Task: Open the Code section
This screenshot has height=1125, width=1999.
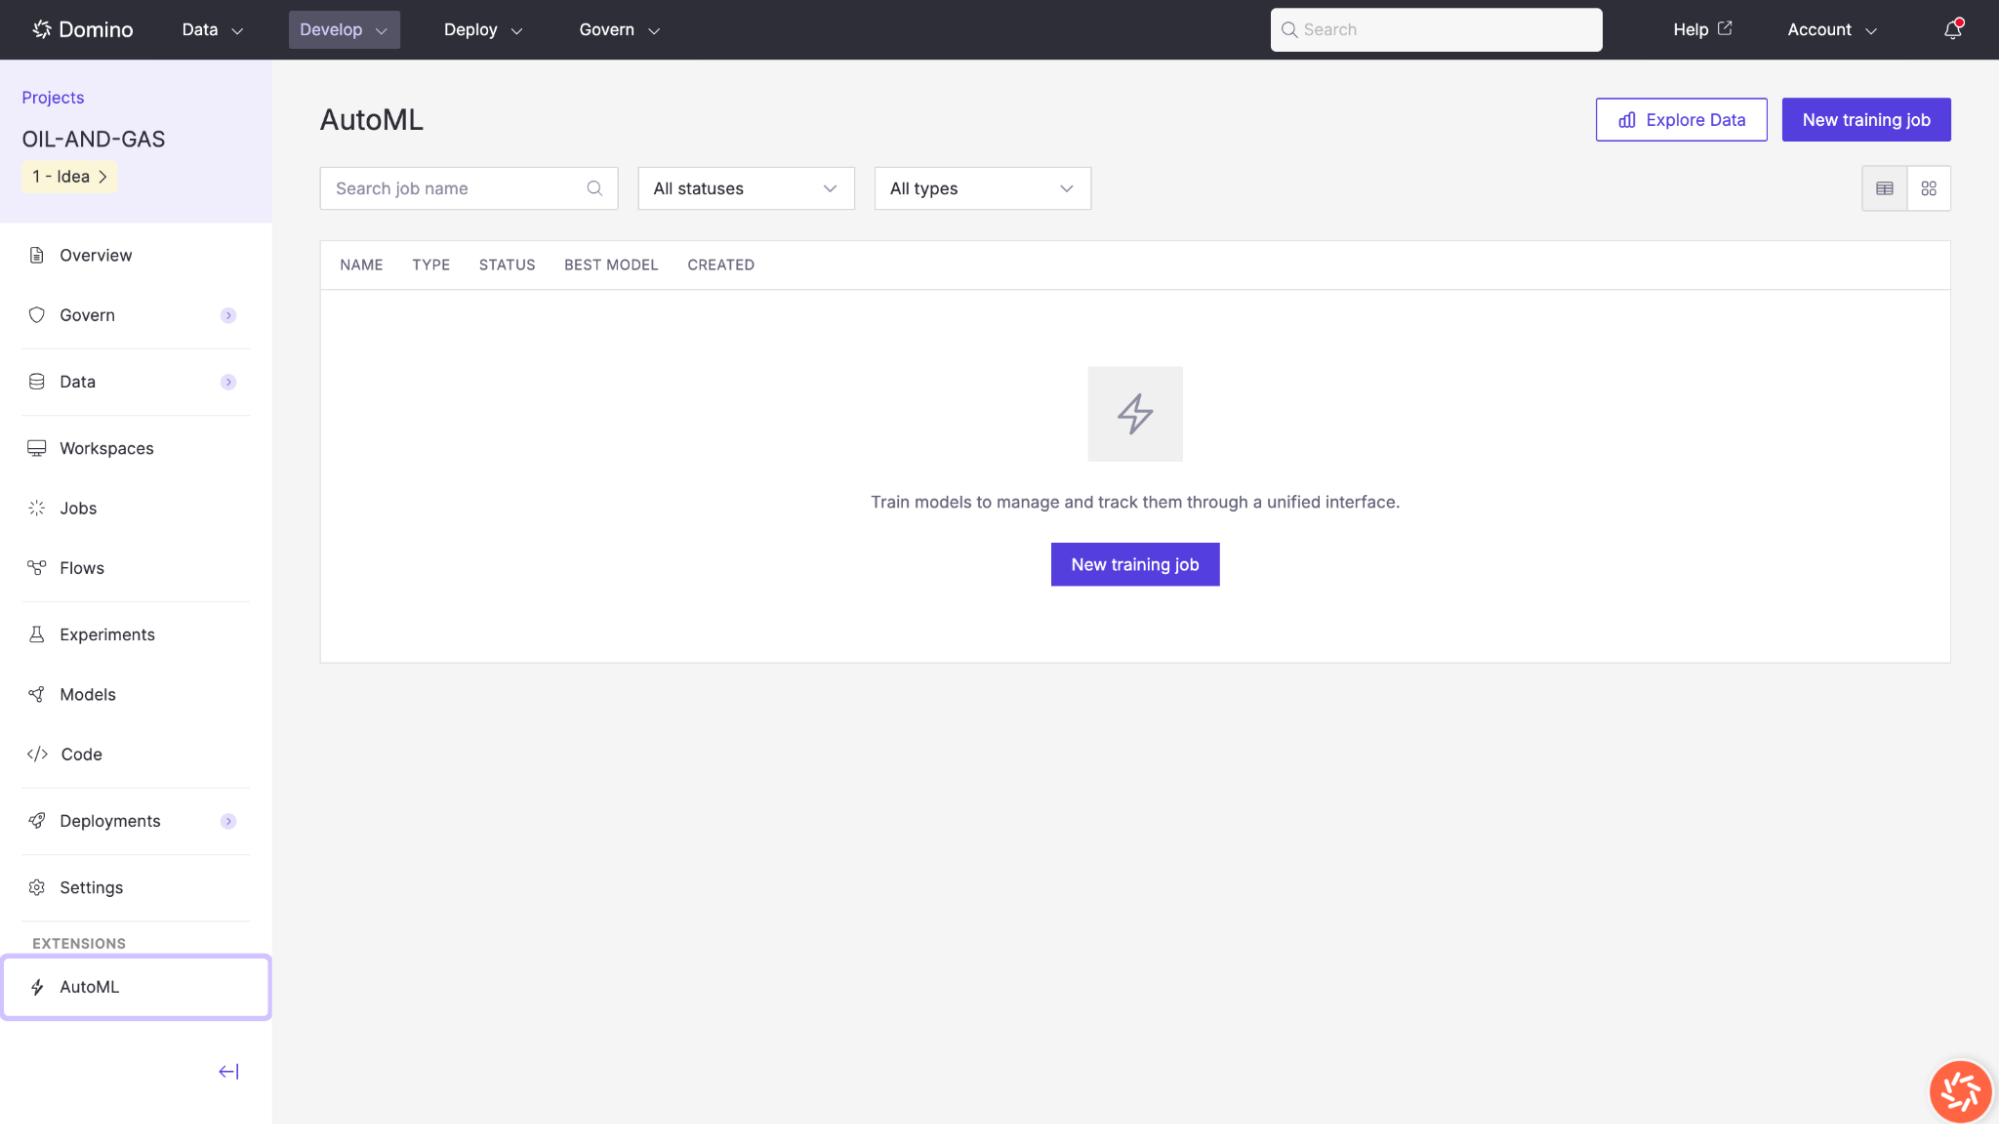Action: (81, 754)
